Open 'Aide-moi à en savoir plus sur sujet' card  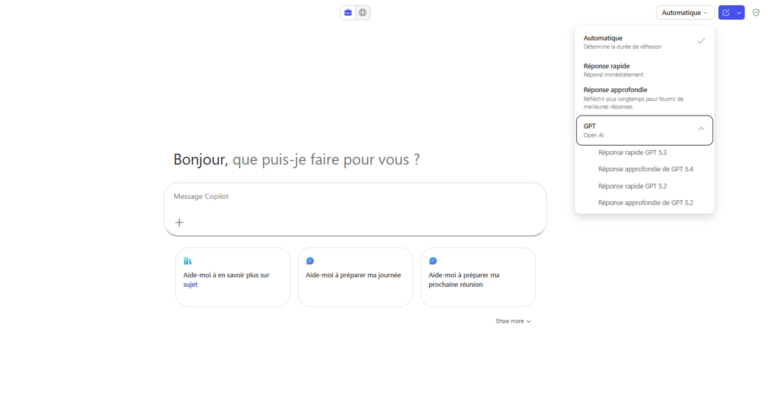pyautogui.click(x=233, y=277)
